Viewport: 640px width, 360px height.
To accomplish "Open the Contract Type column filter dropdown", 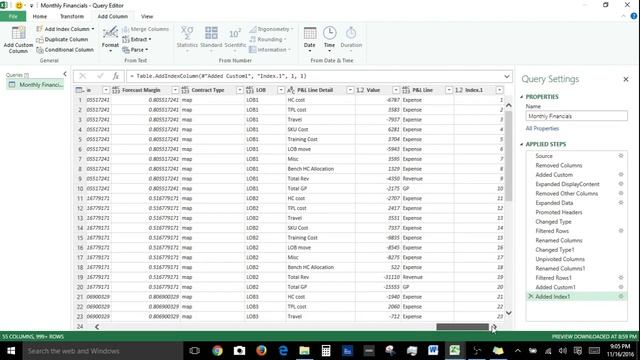I will [240, 90].
